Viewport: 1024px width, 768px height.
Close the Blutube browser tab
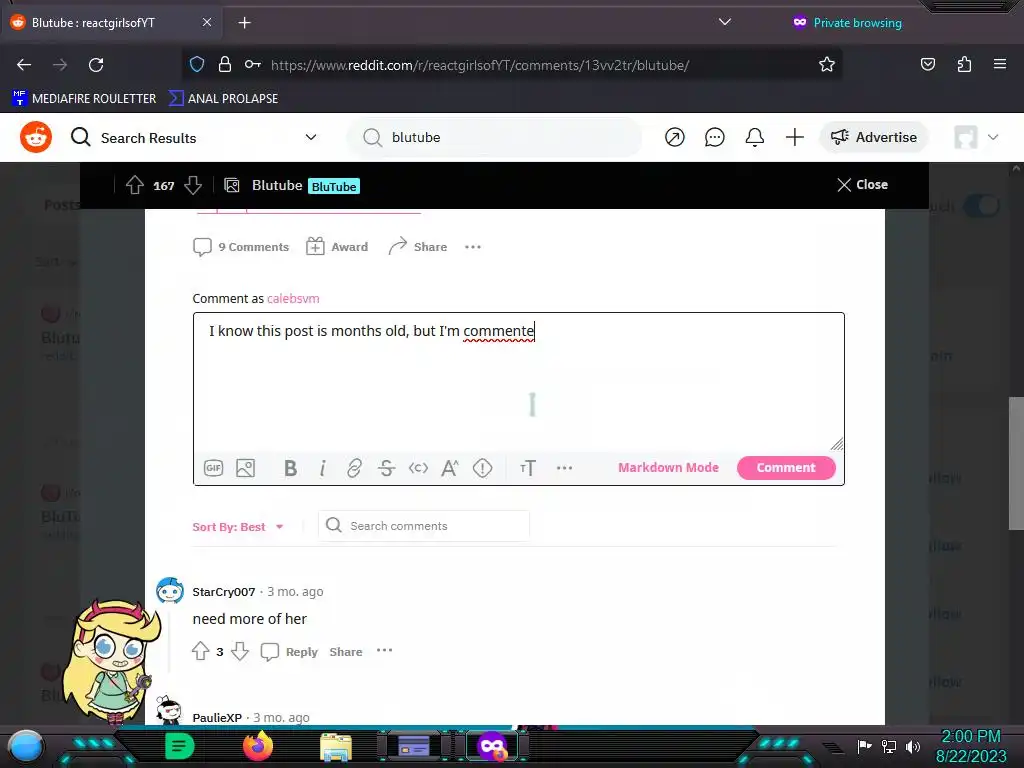point(206,22)
